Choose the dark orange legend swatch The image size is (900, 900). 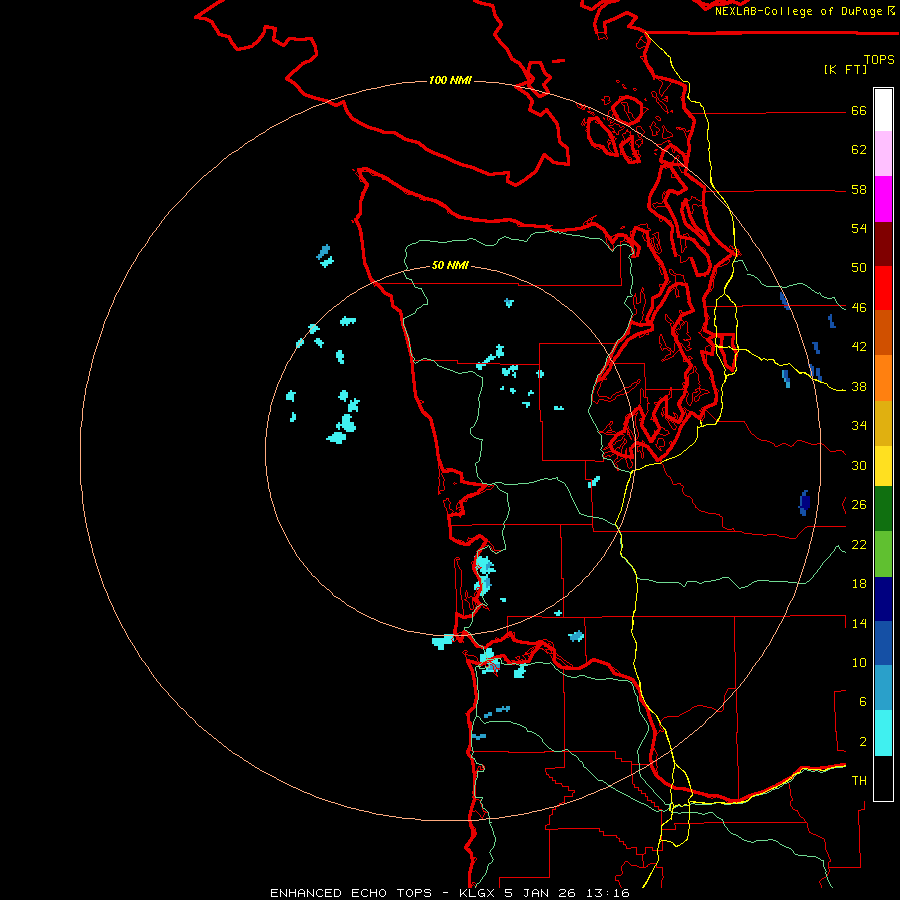pos(883,332)
